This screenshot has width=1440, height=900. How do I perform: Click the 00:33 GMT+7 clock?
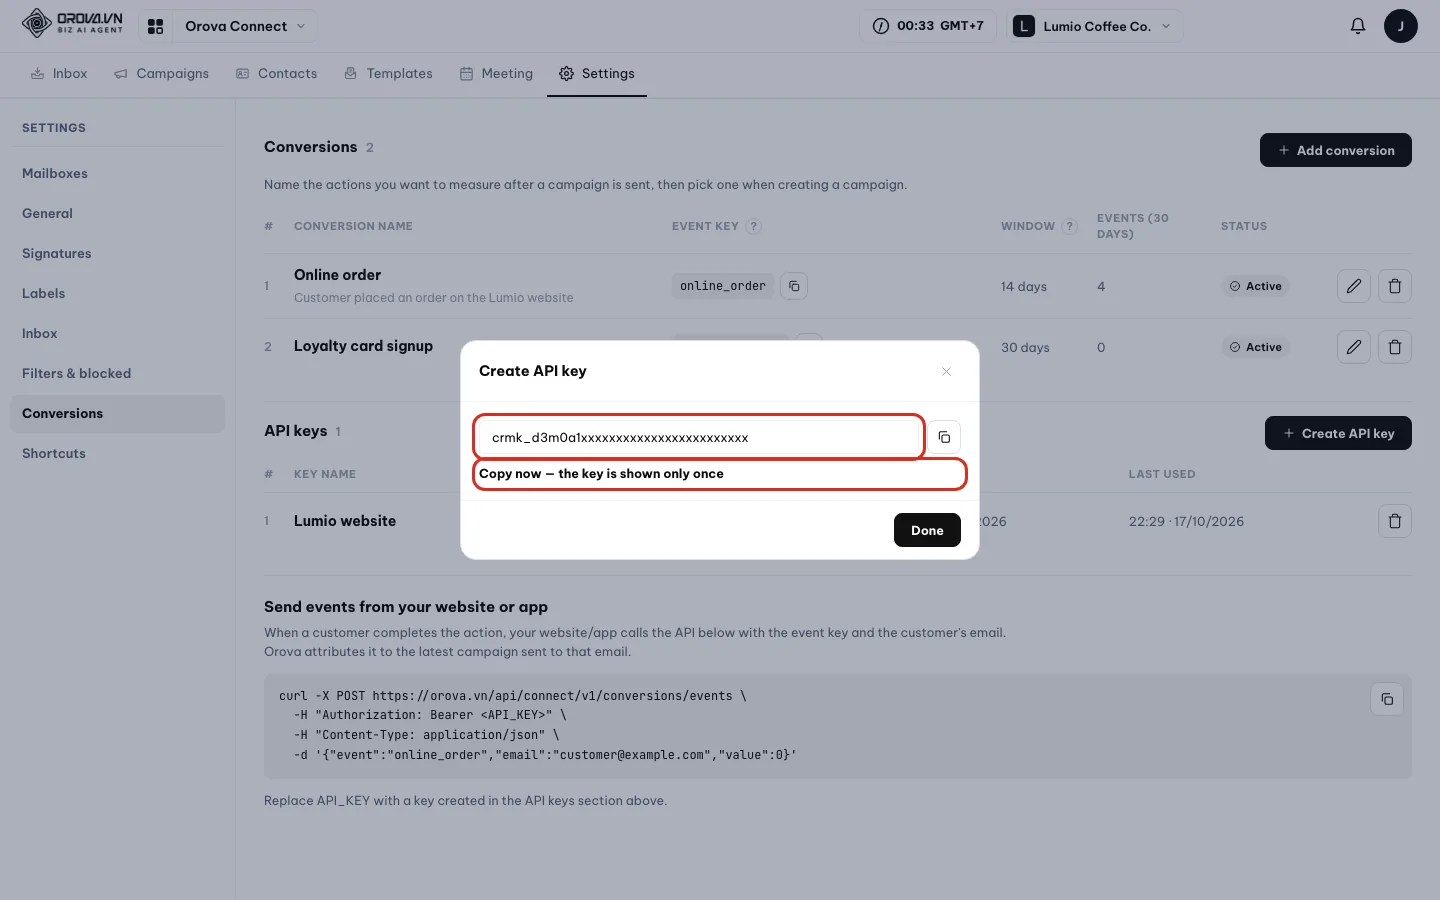928,26
